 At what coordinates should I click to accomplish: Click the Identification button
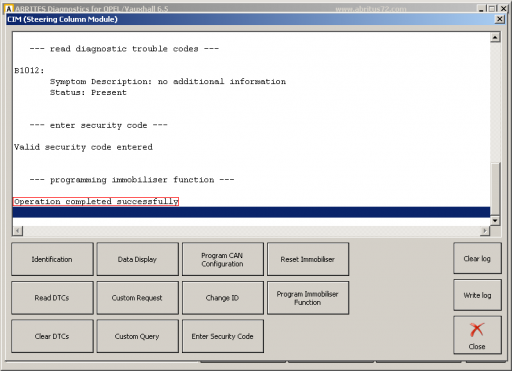click(x=52, y=259)
